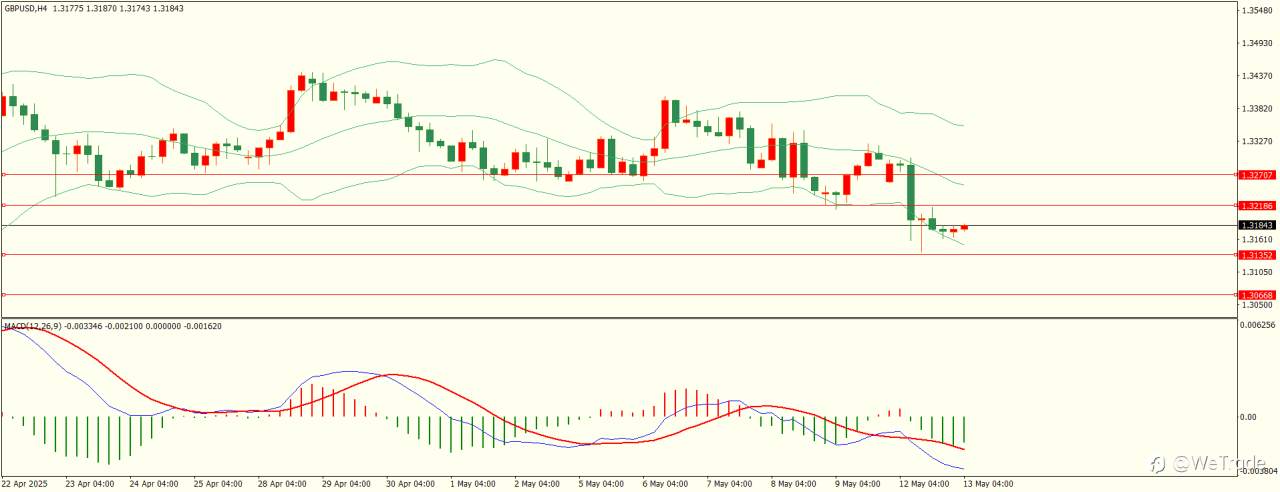
Task: Select the 1.30500 price axis label
Action: click(1256, 305)
